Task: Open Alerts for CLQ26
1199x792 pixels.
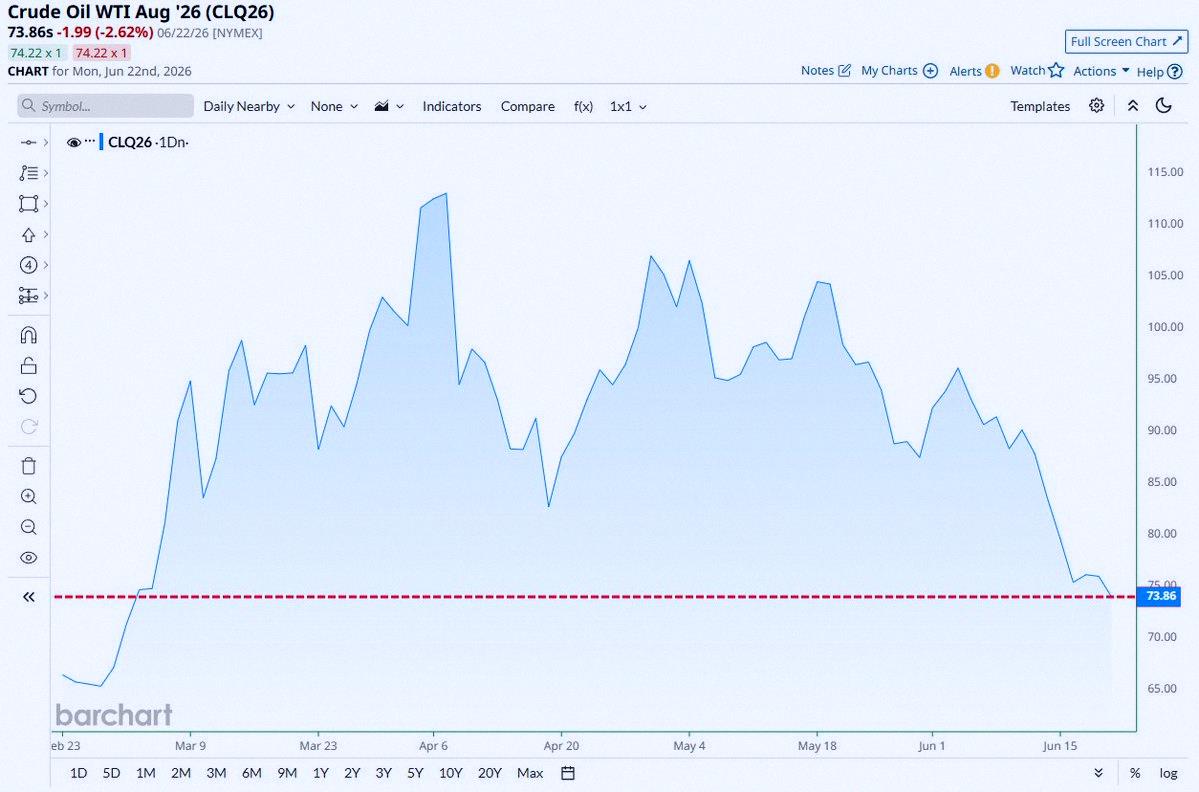Action: (x=974, y=71)
